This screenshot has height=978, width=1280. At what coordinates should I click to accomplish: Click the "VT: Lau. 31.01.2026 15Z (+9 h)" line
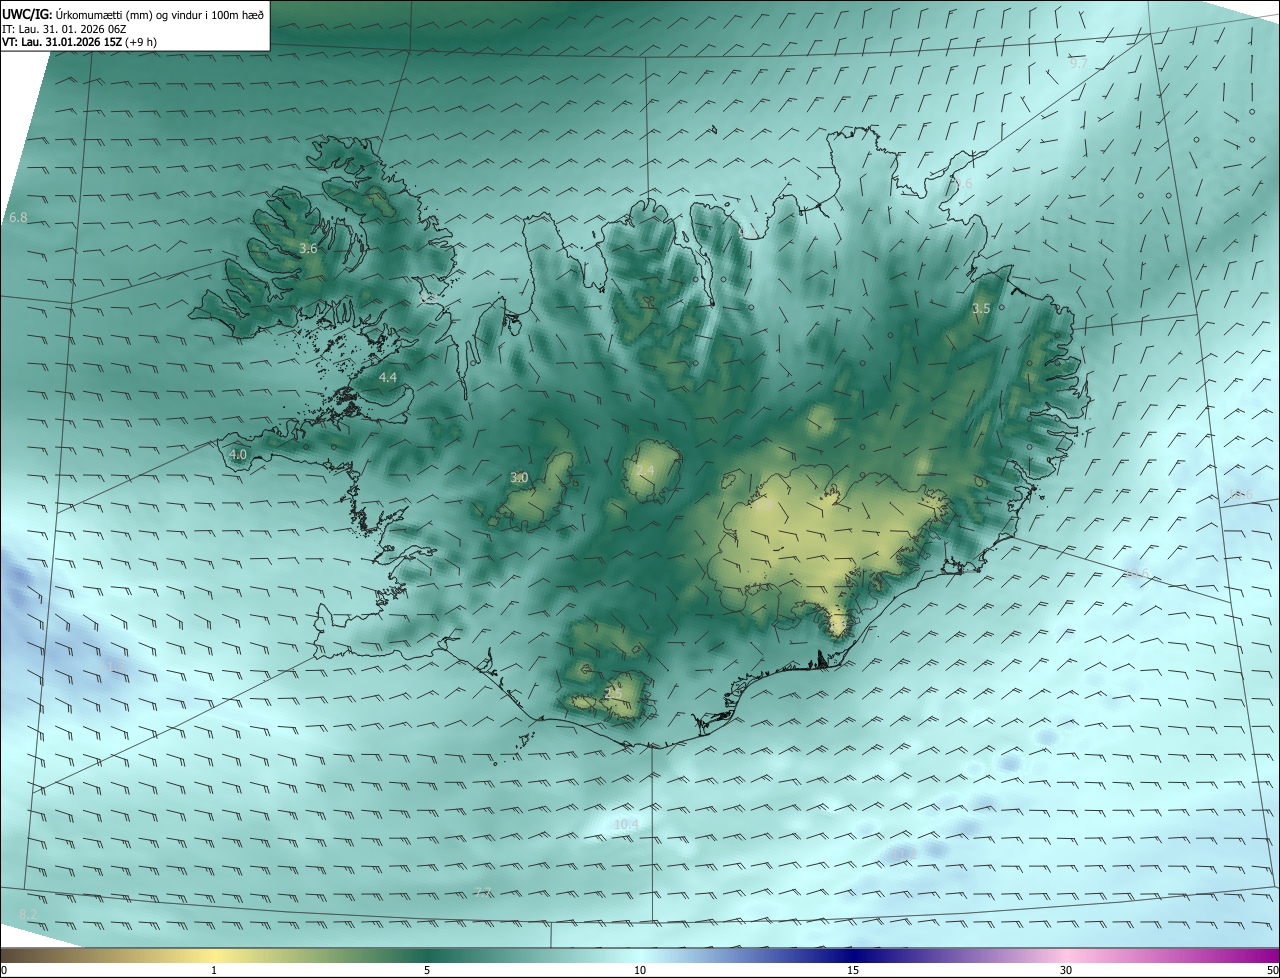tap(80, 42)
